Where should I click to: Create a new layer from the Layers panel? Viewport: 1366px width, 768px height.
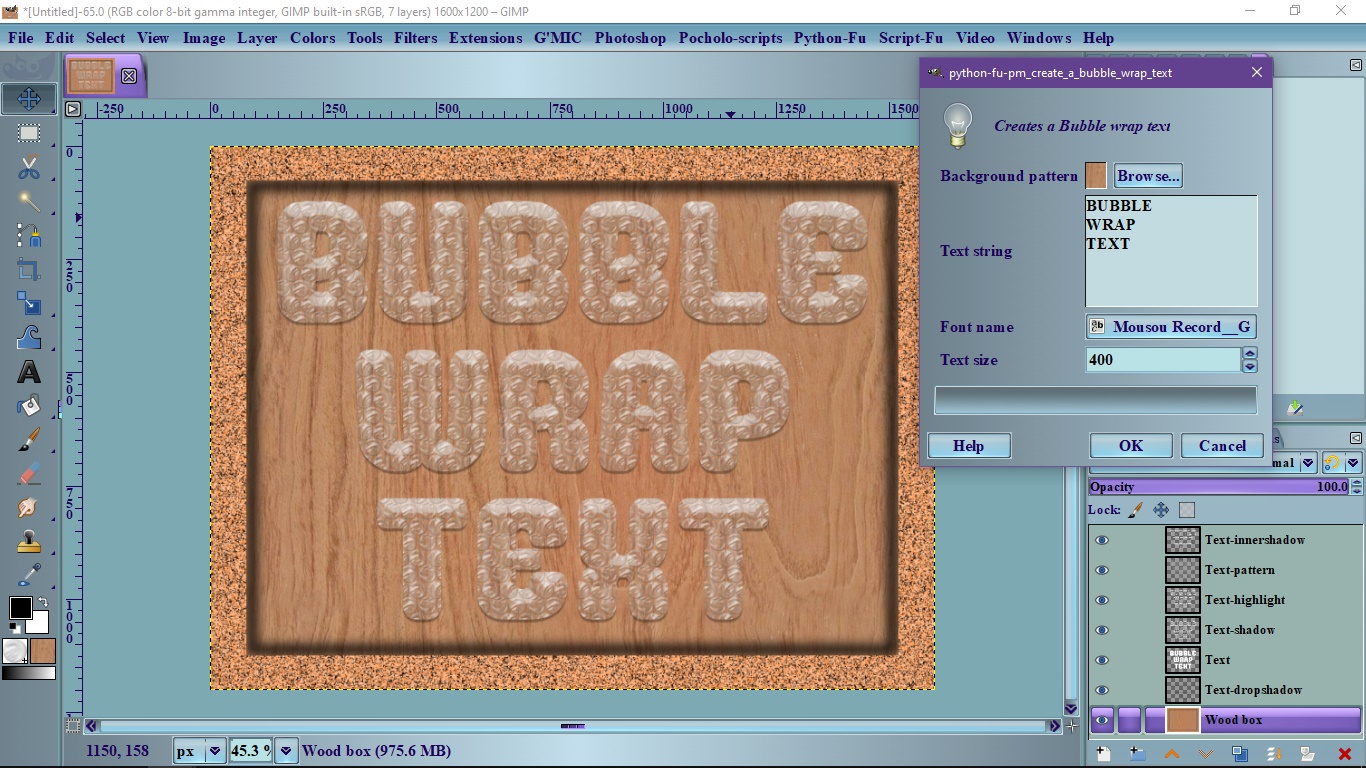pyautogui.click(x=1102, y=754)
